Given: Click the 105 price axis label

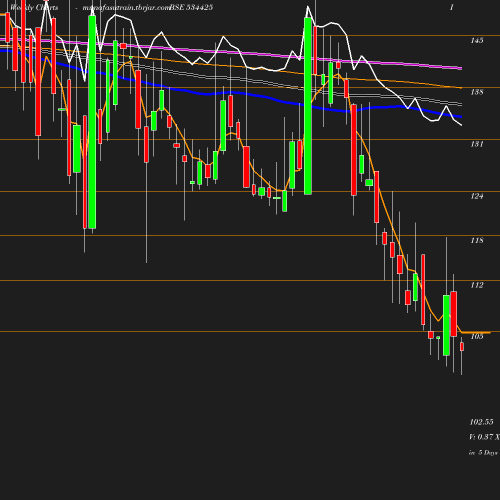Looking at the screenshot, I should [477, 336].
